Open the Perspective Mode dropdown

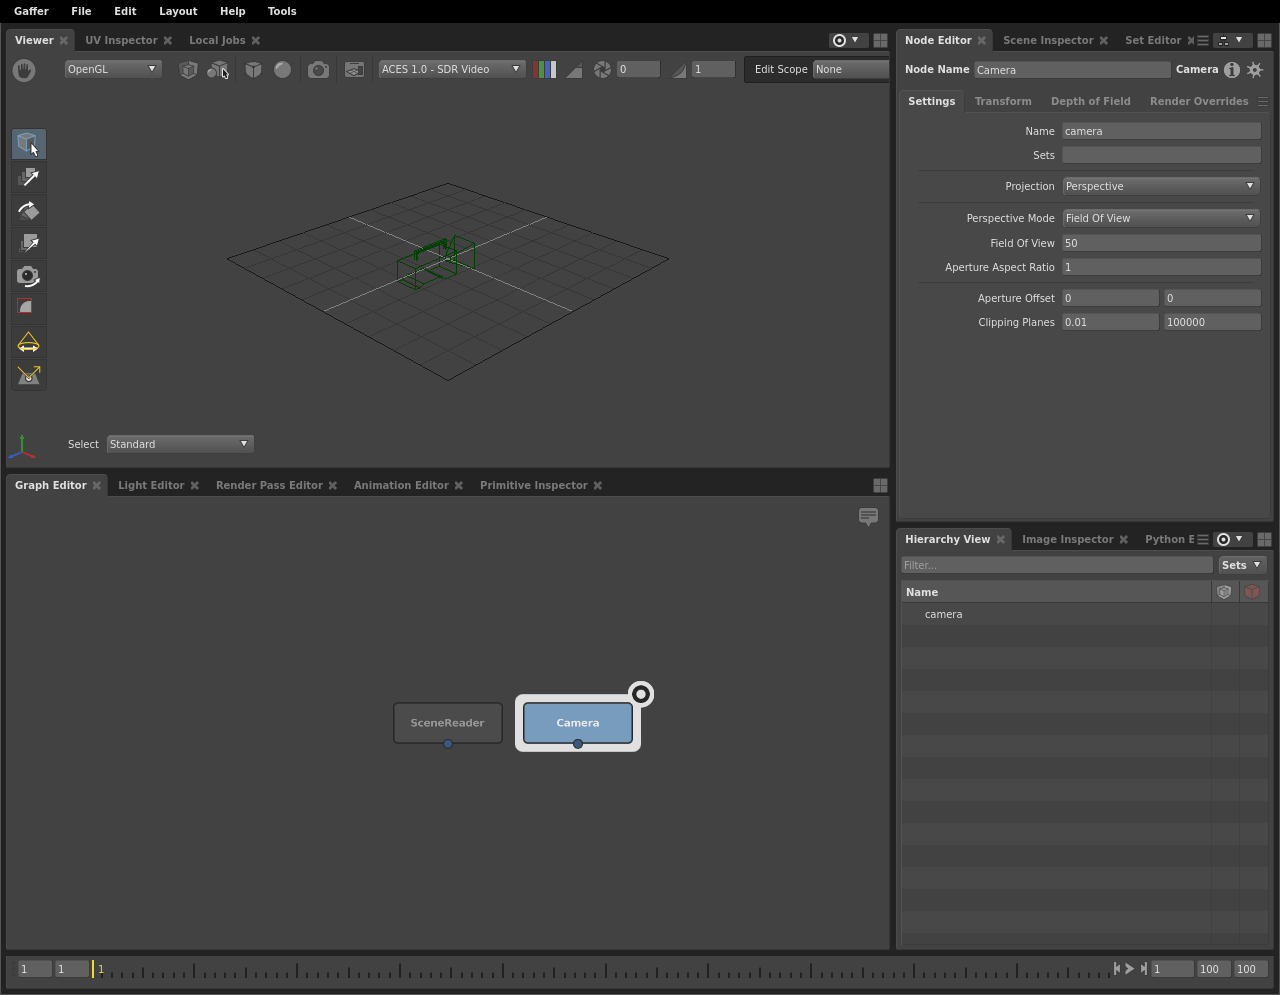point(1160,218)
